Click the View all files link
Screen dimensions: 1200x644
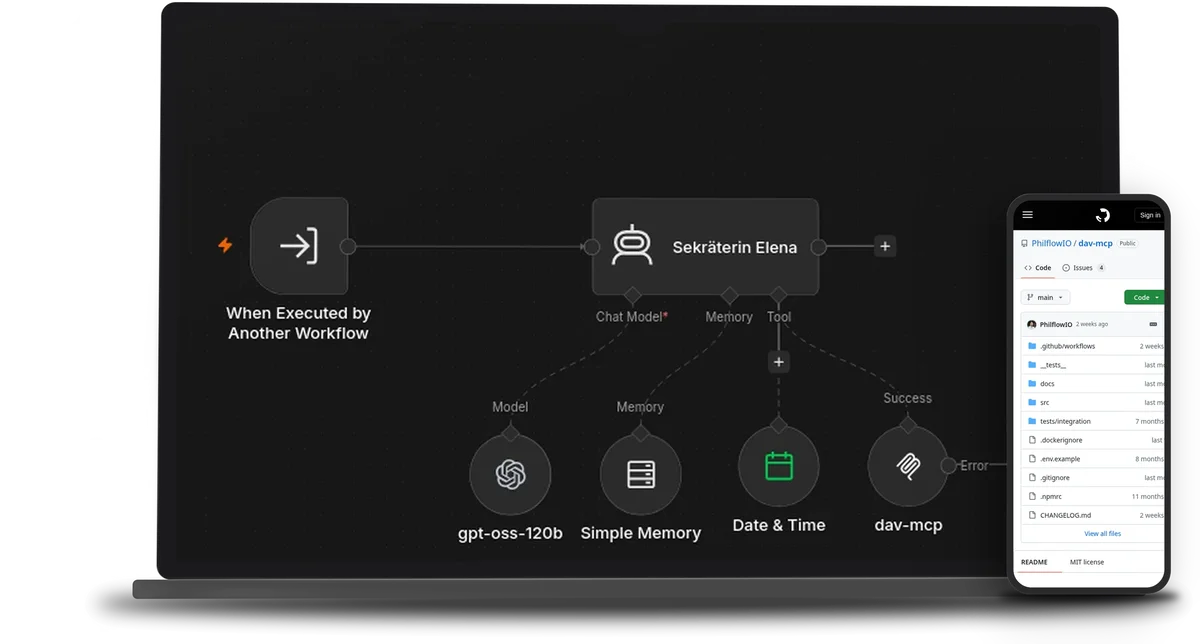point(1102,534)
